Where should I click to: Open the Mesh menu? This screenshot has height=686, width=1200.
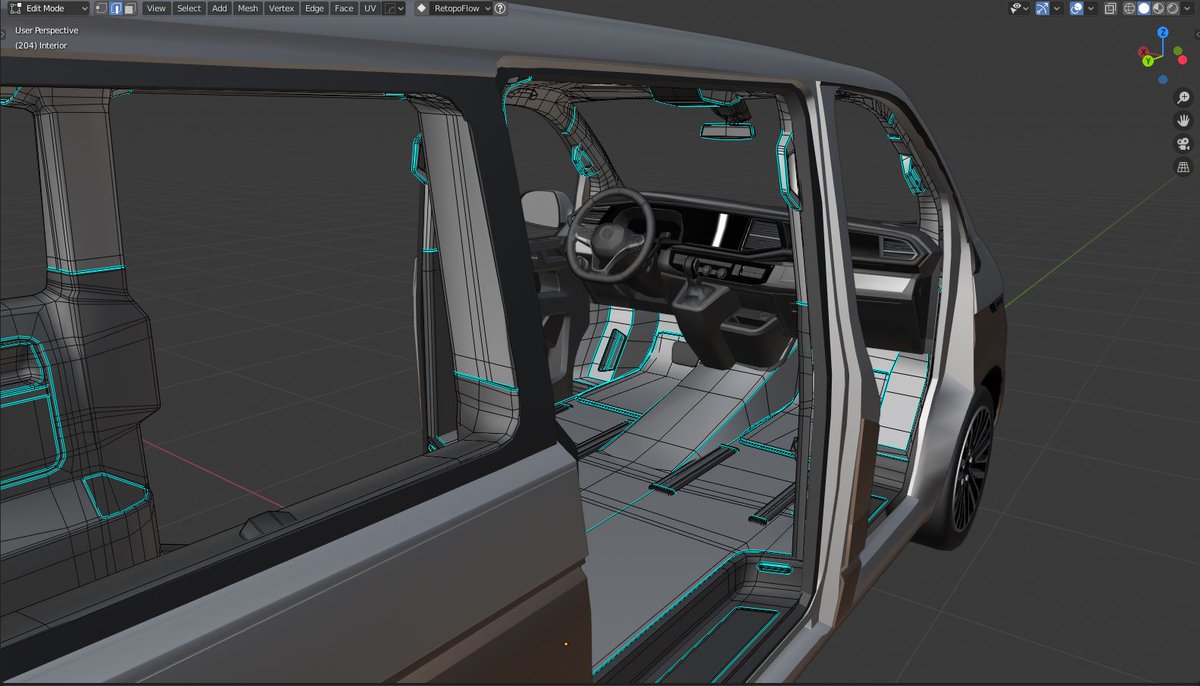tap(247, 8)
